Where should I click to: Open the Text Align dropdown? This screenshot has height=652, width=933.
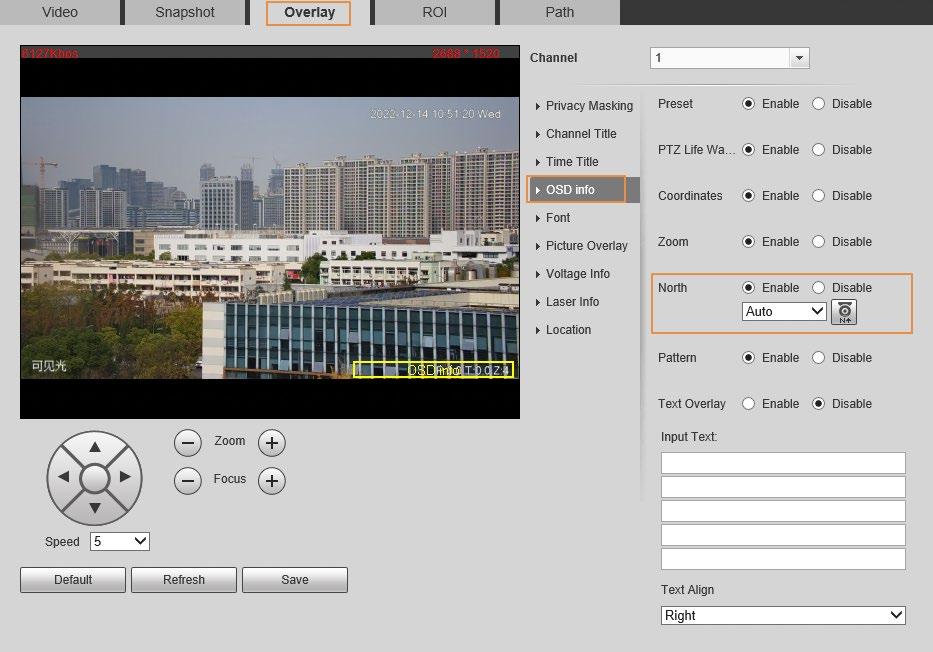pyautogui.click(x=783, y=615)
